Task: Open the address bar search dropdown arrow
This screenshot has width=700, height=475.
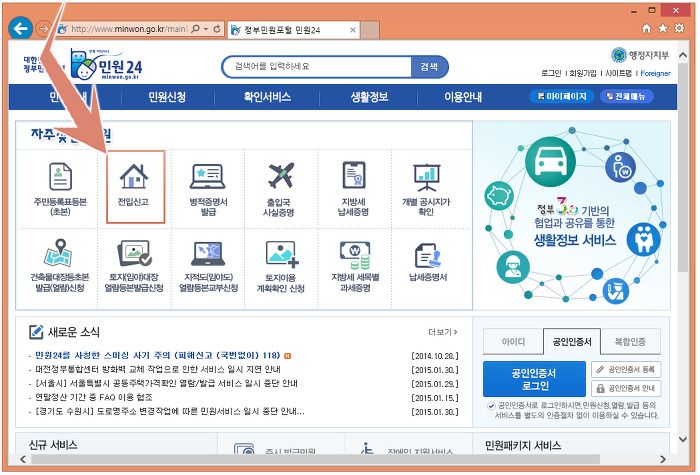Action: coord(206,29)
